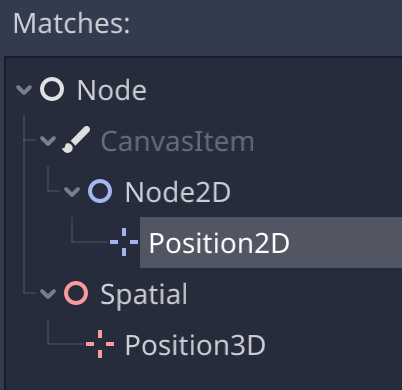Collapse the Spatial branch chevron

(x=48, y=294)
